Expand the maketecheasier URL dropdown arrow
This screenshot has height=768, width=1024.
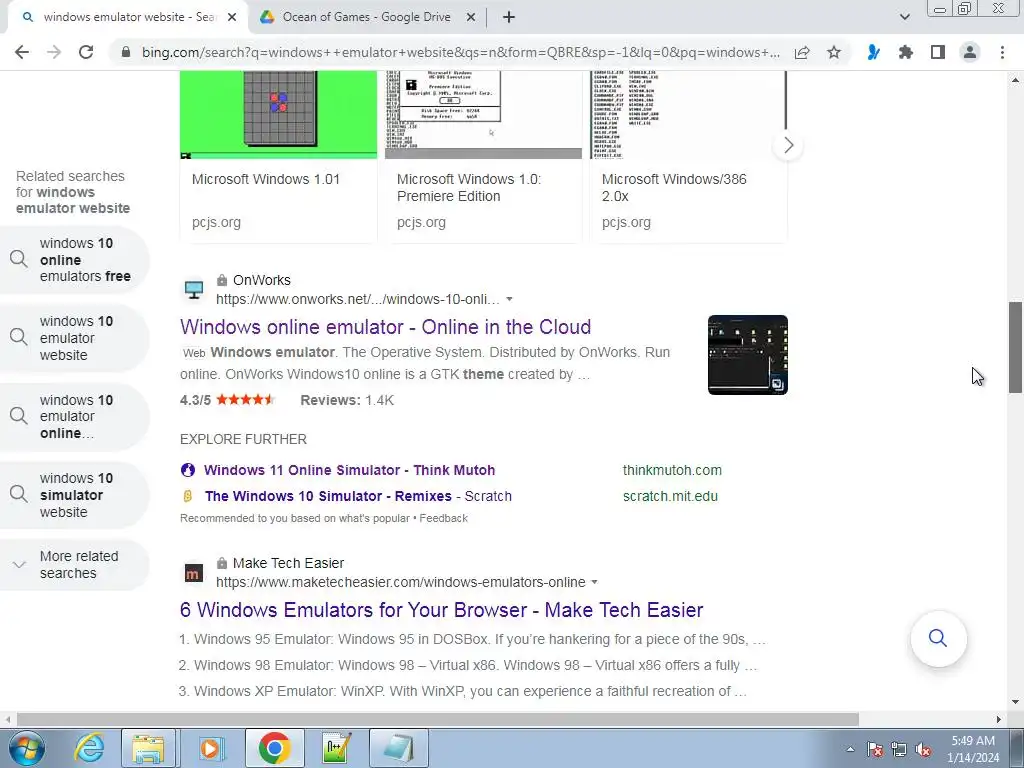click(x=594, y=582)
